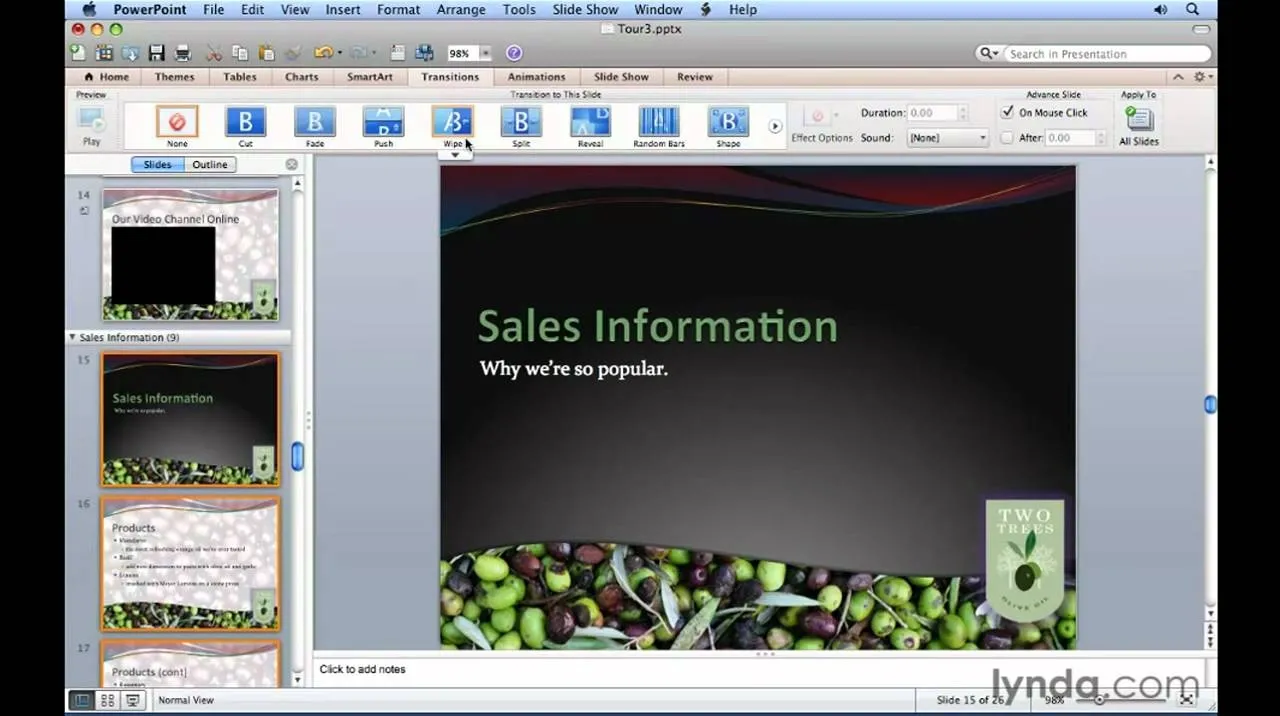Open the Home ribbon tab
The height and width of the screenshot is (716, 1280).
[x=107, y=77]
